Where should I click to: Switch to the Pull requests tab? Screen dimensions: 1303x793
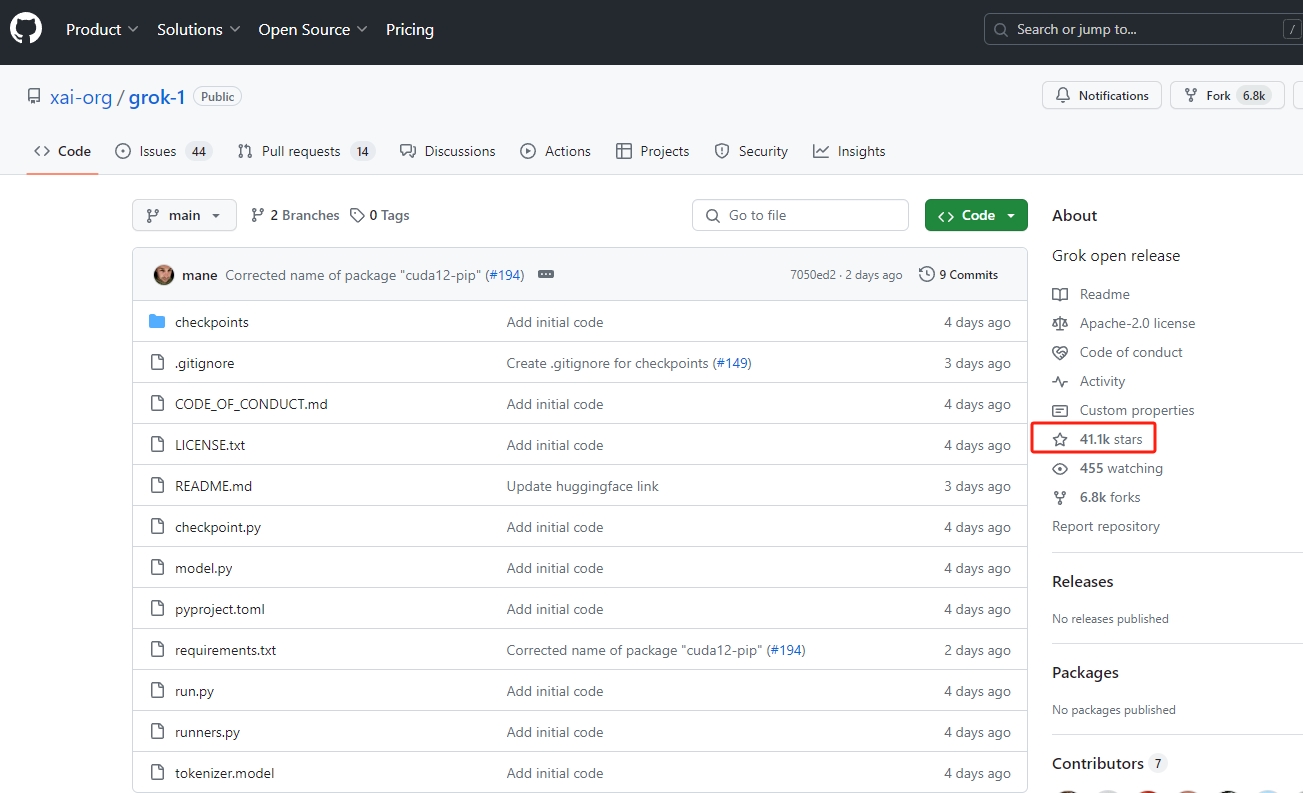click(305, 151)
